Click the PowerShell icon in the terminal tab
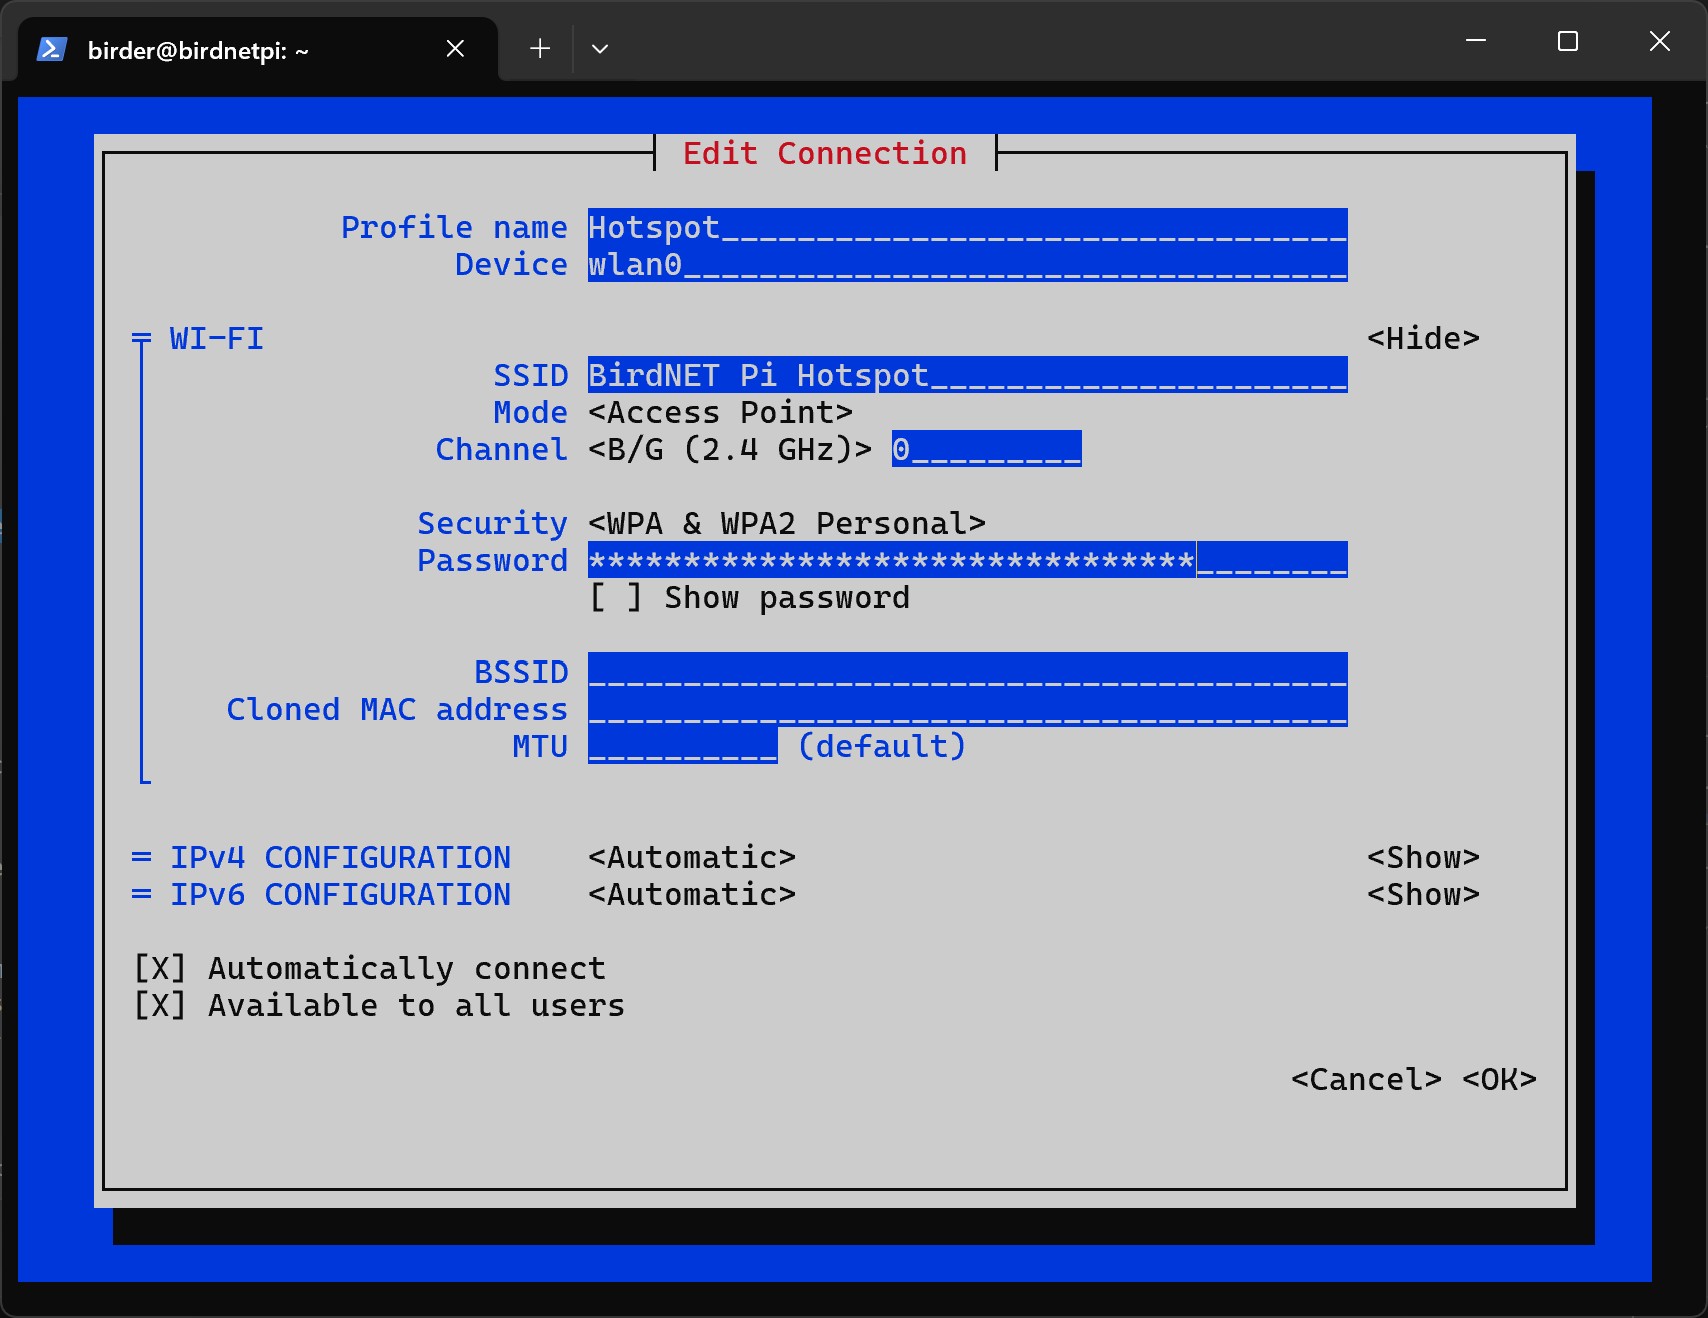 coord(52,49)
